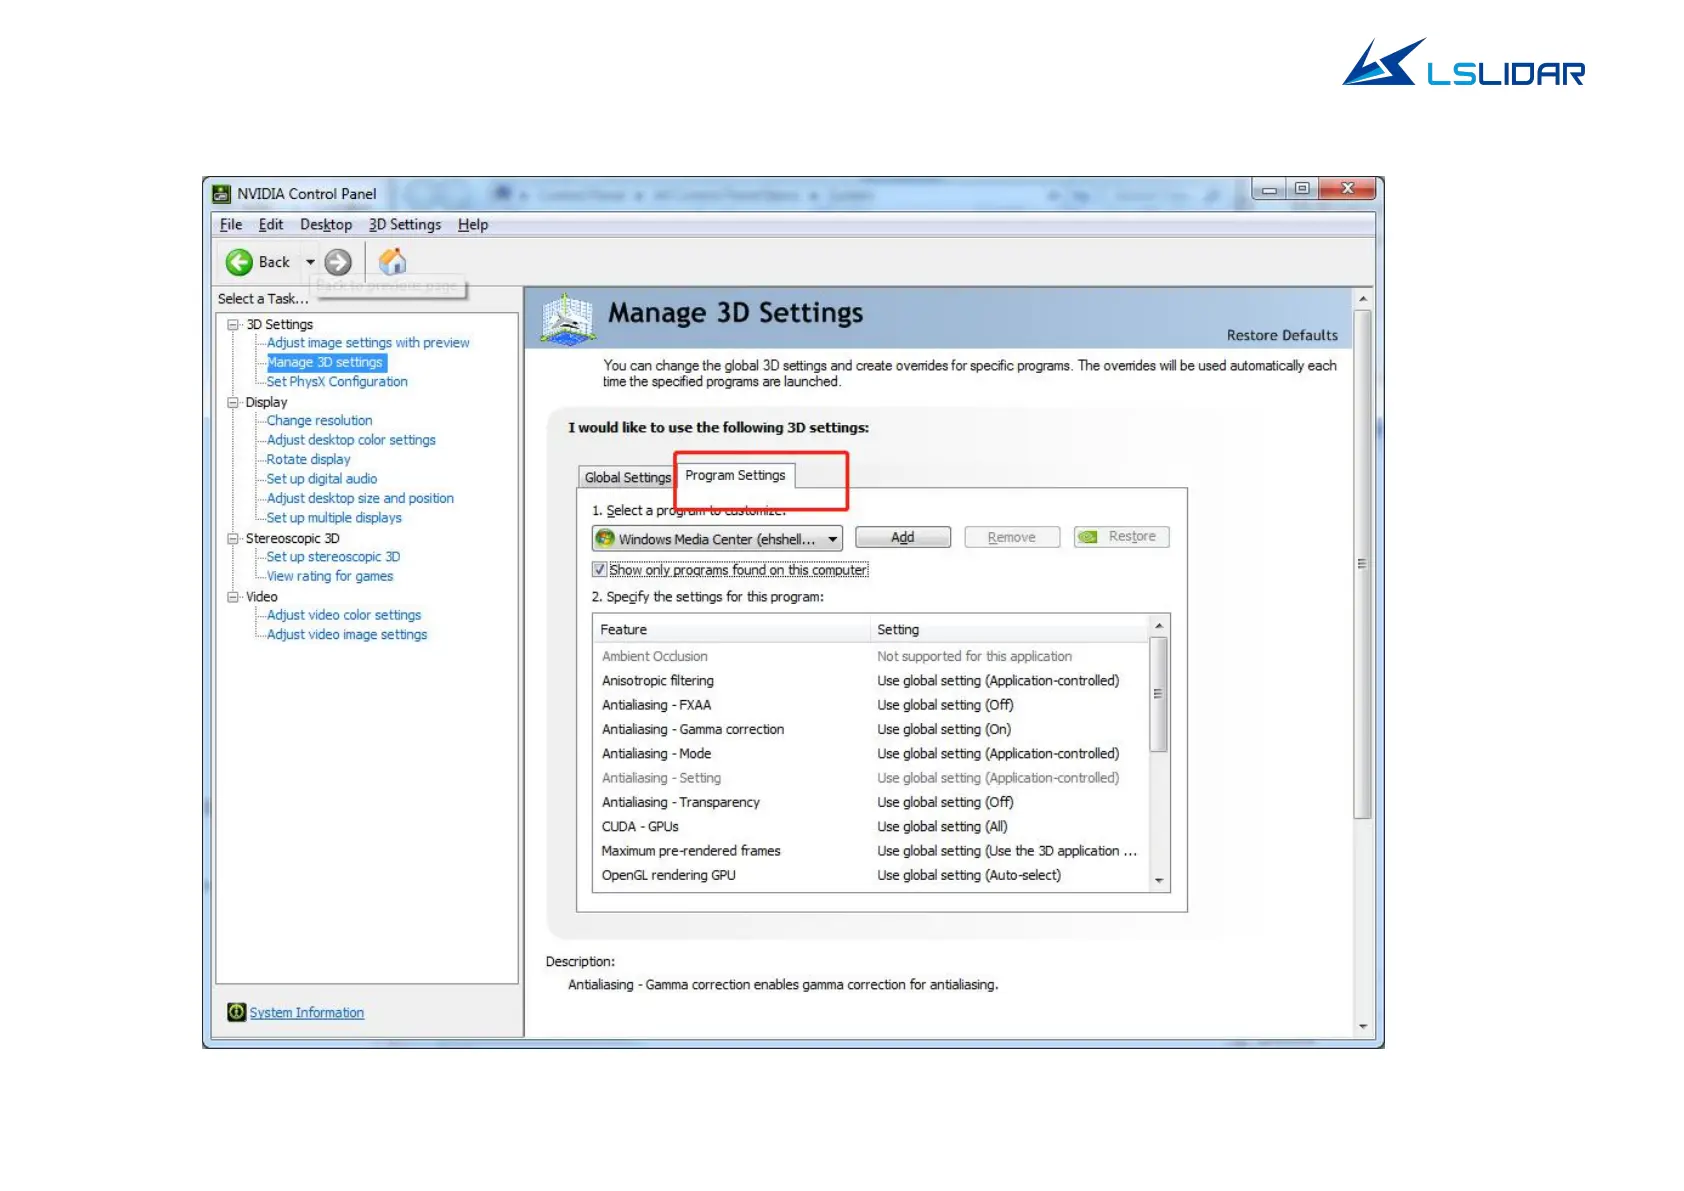Click the Forward arrow icon
The image size is (1684, 1191).
338,262
